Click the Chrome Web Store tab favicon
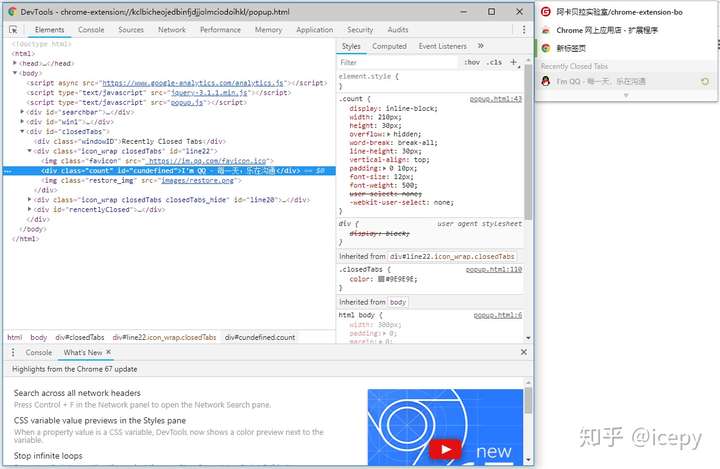The width and height of the screenshot is (720, 469). pyautogui.click(x=546, y=30)
